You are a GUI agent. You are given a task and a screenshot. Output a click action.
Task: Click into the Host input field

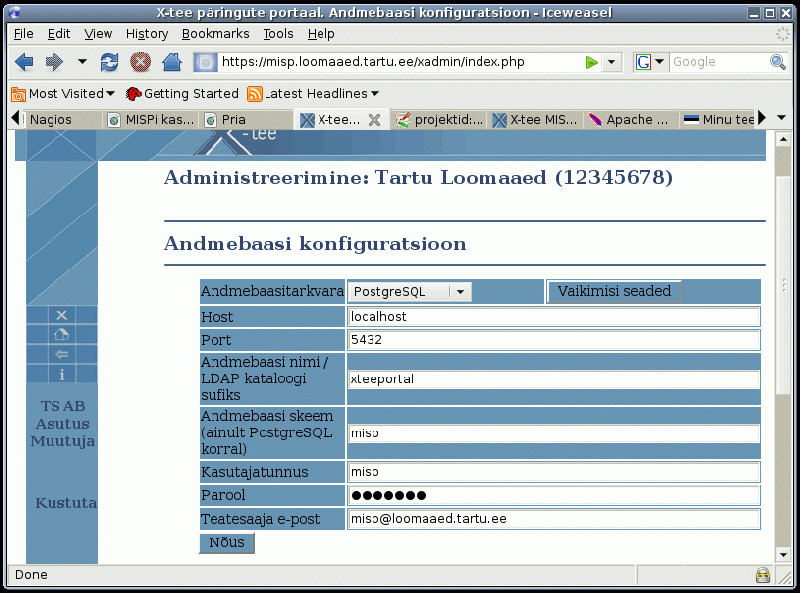(x=554, y=316)
